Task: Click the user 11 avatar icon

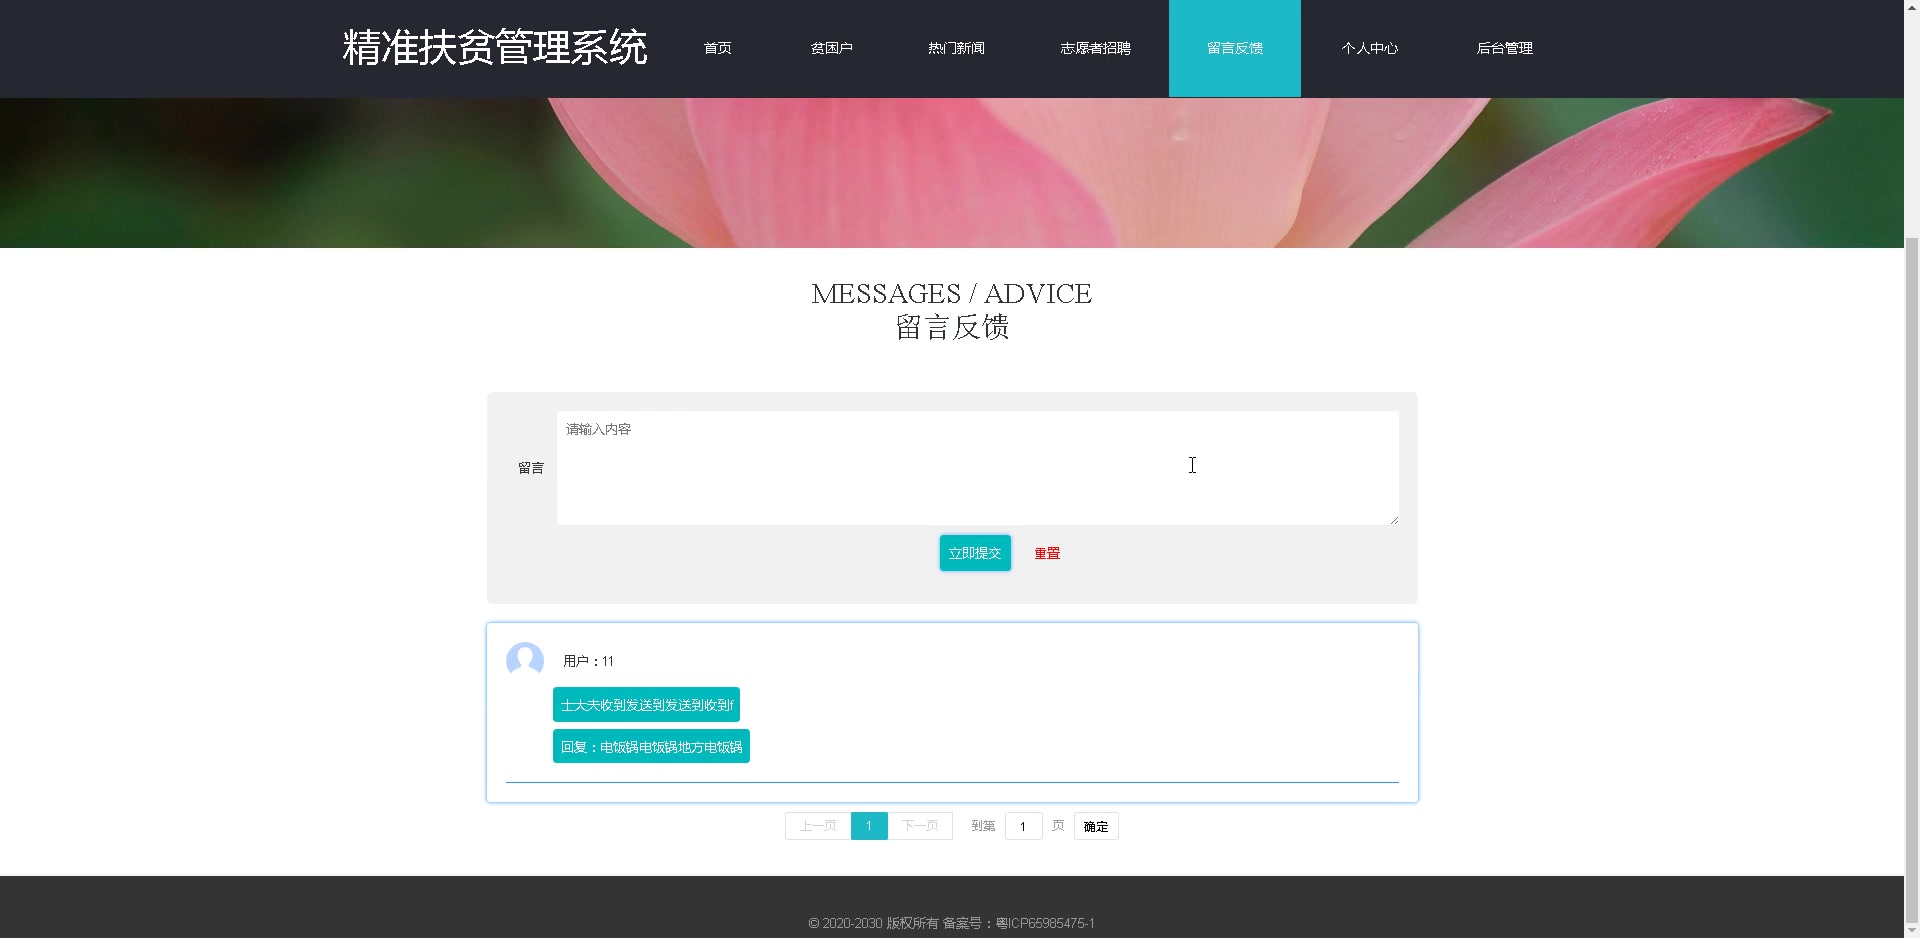Action: (525, 661)
